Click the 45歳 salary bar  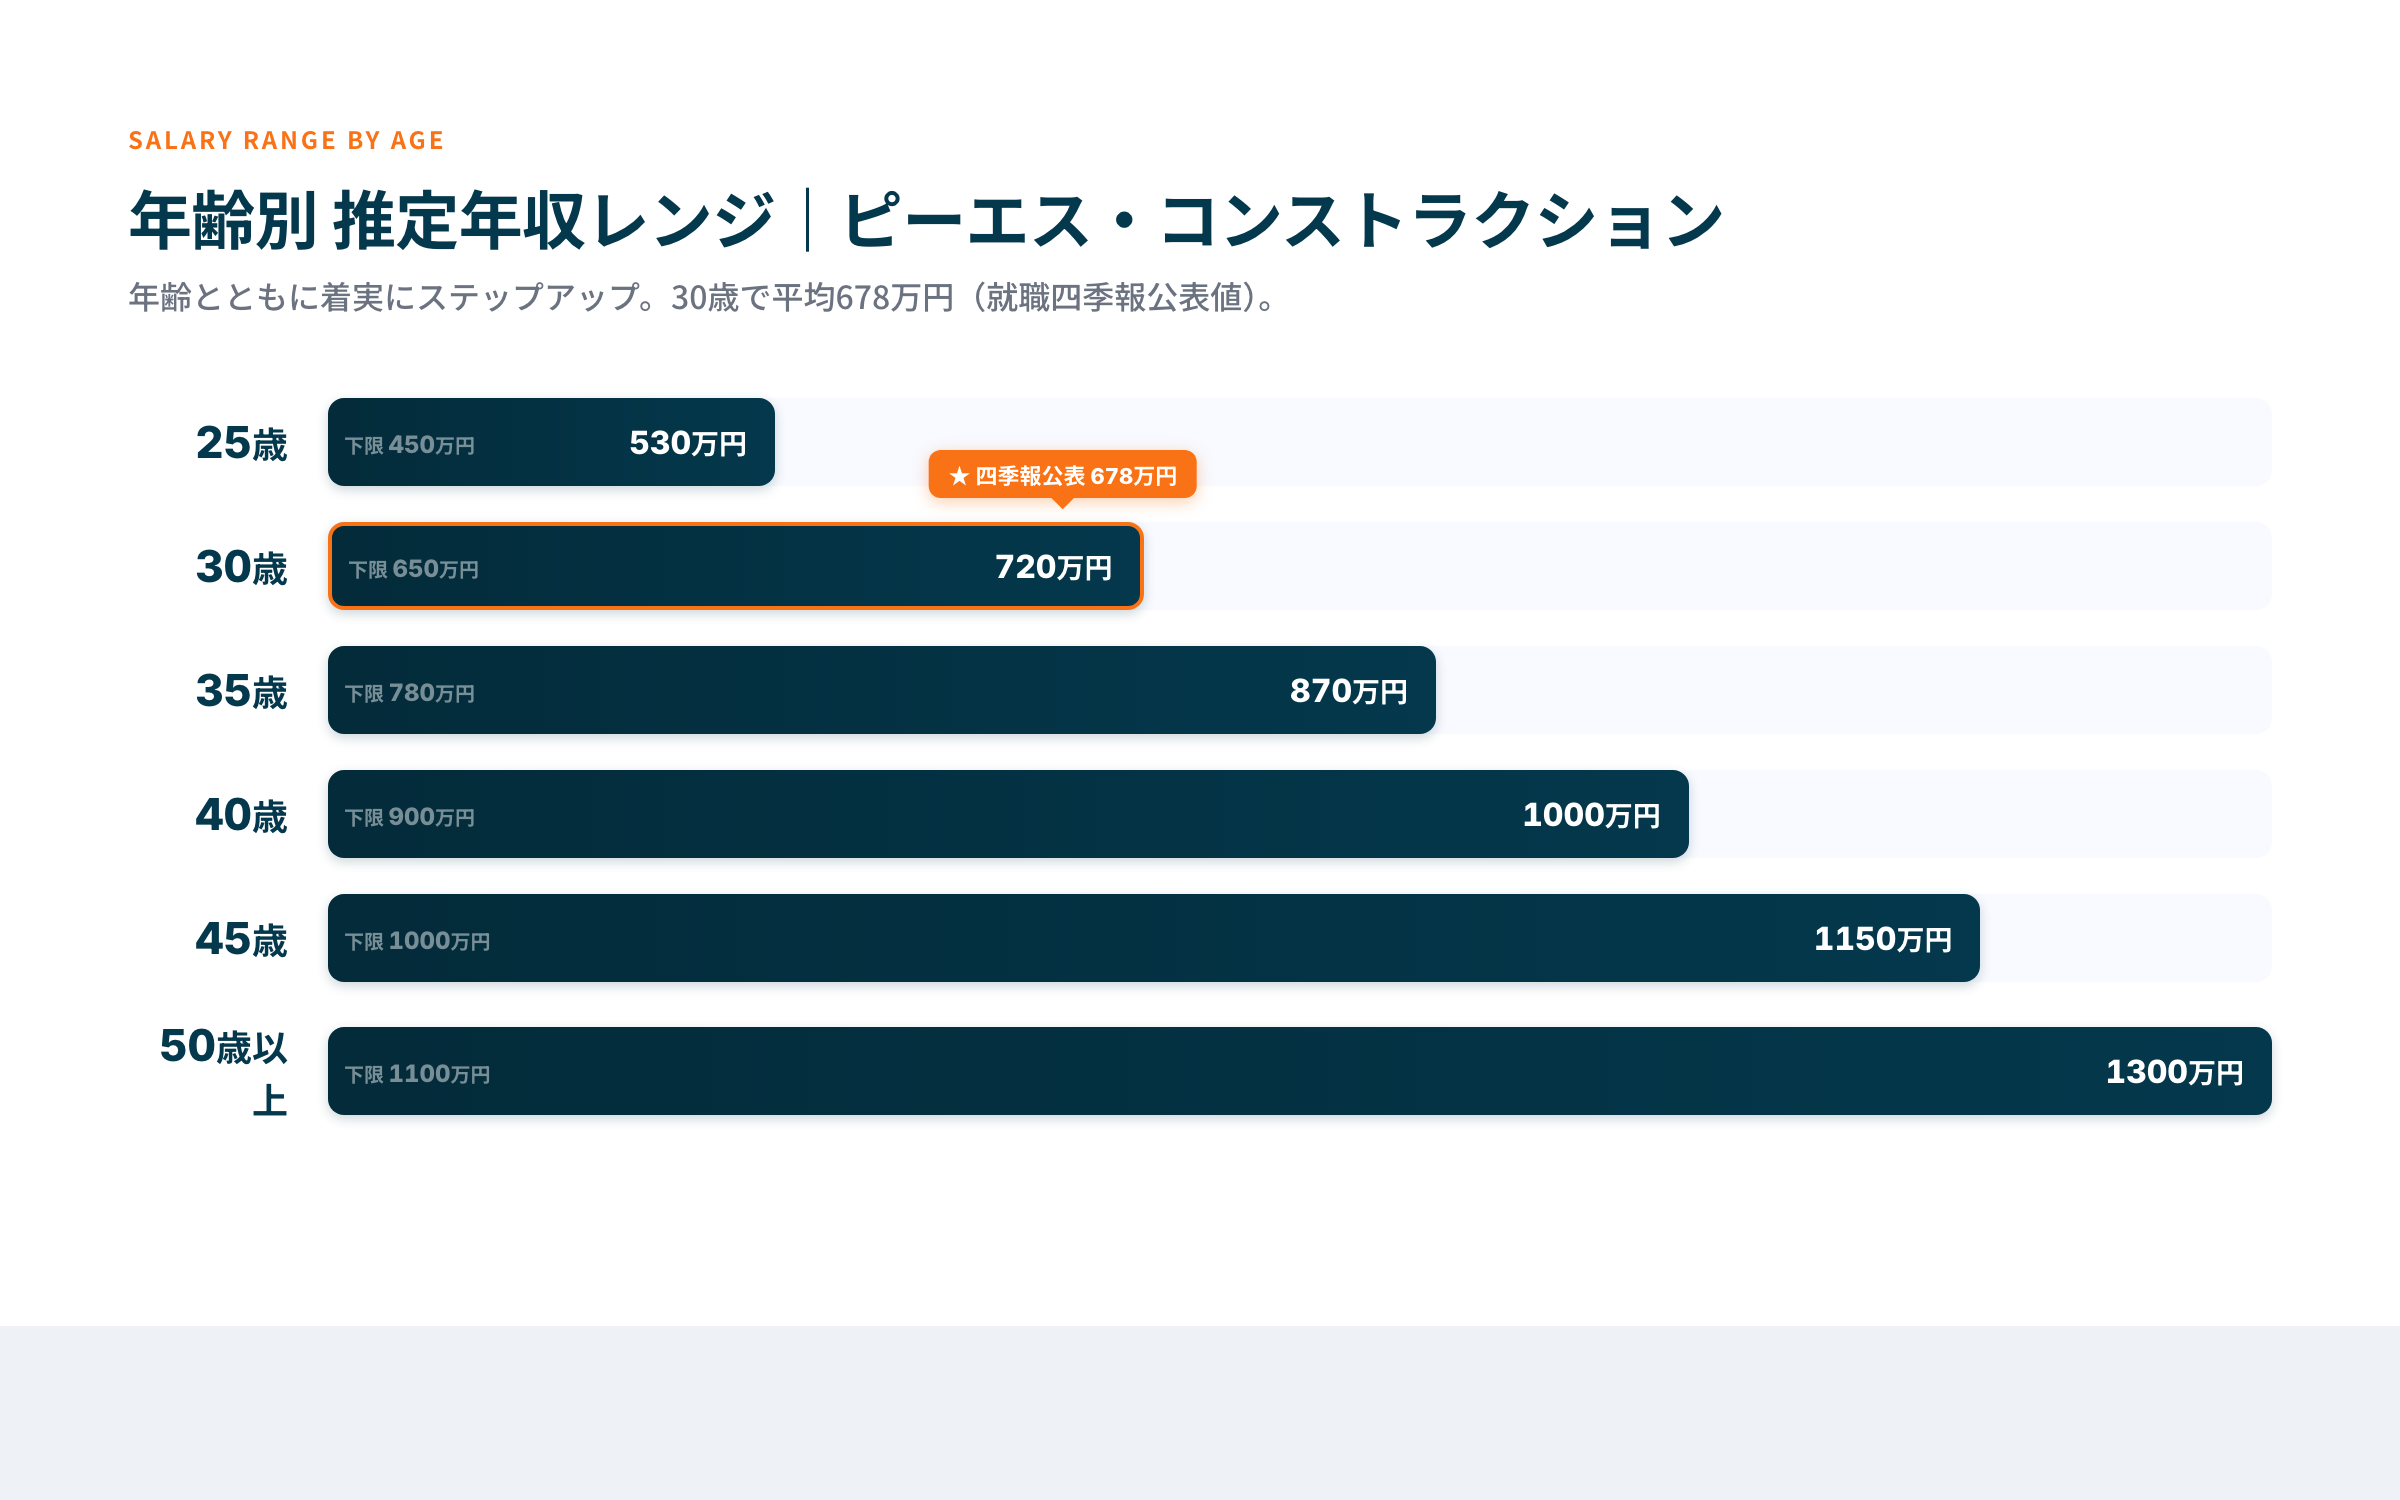(1150, 939)
